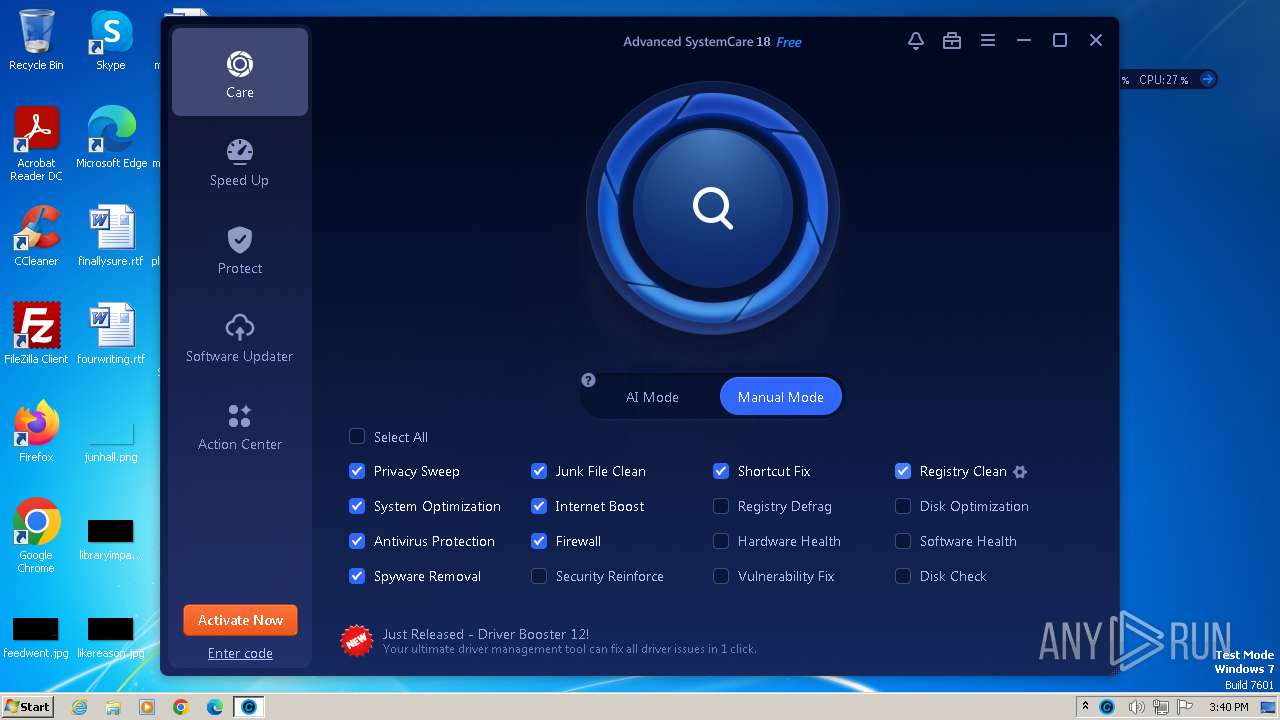This screenshot has width=1280, height=720.
Task: Click the Activate Now button
Action: coord(240,620)
